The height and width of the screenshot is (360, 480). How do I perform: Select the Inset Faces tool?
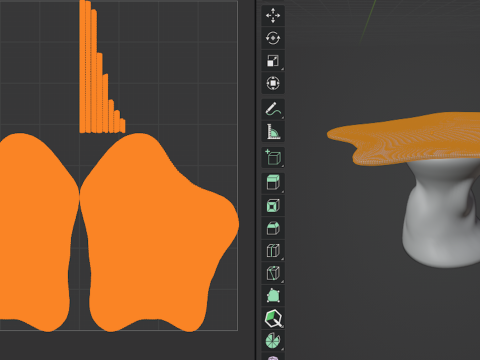coord(273,206)
